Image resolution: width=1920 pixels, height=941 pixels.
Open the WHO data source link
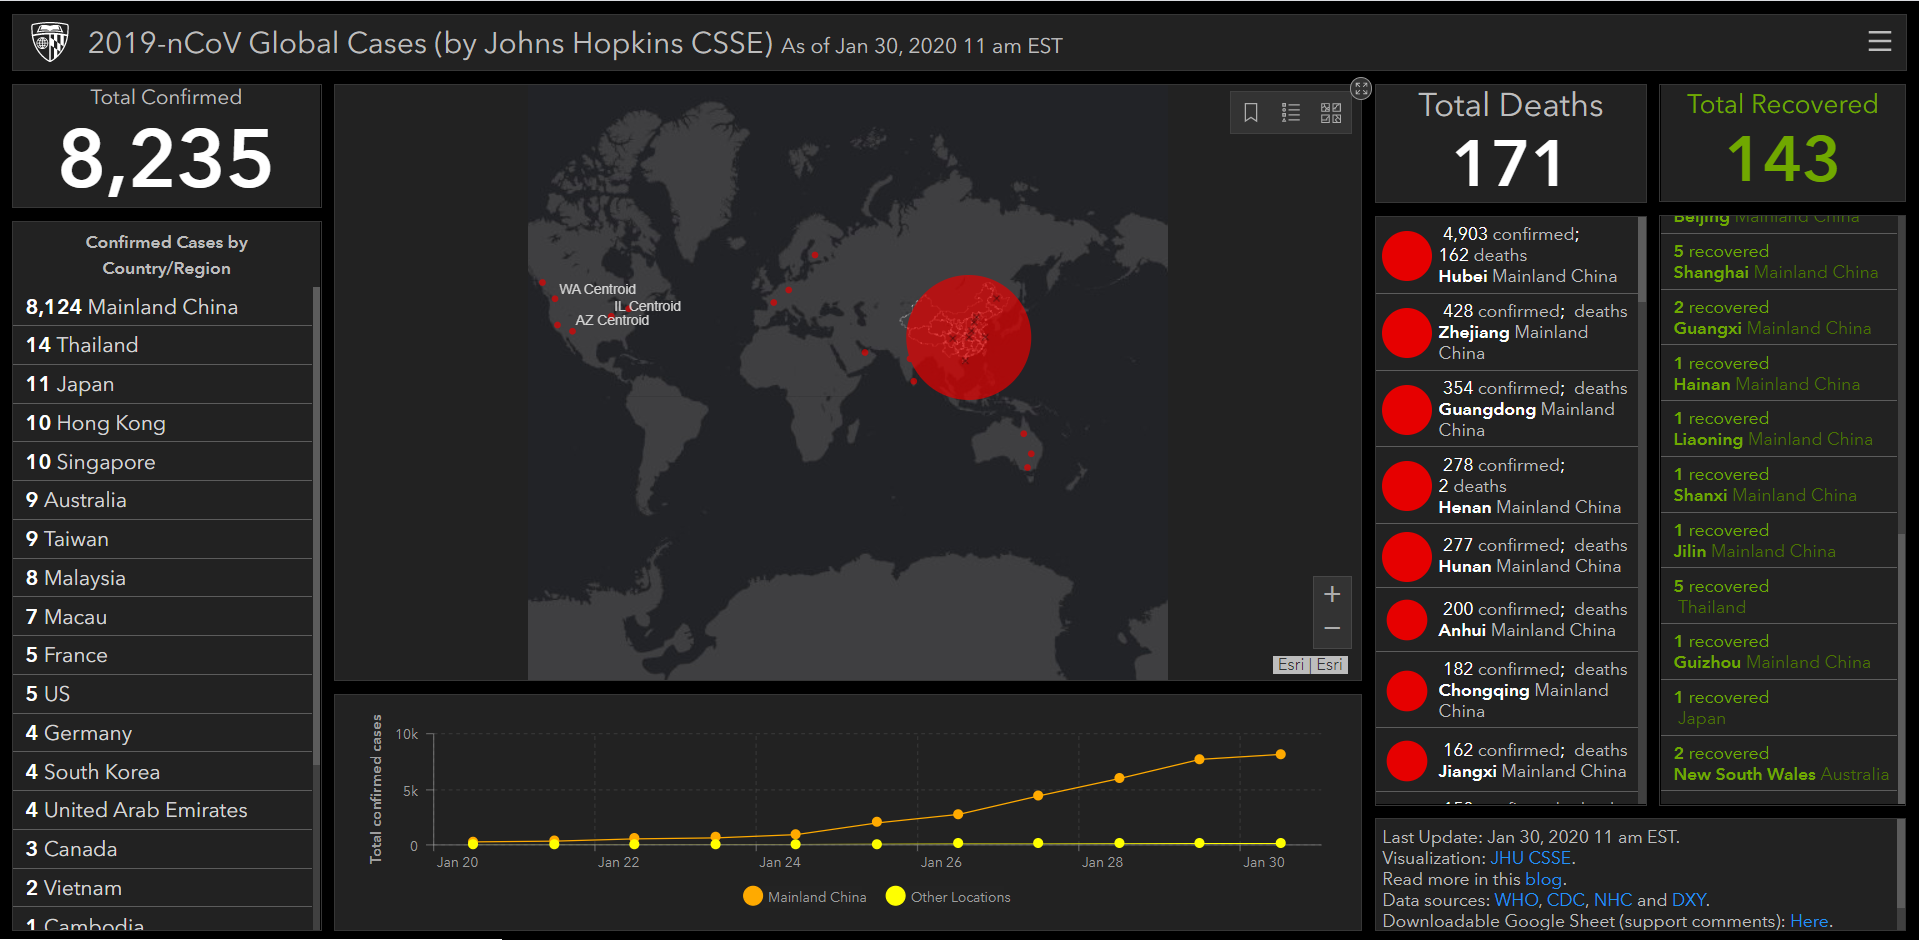1516,900
